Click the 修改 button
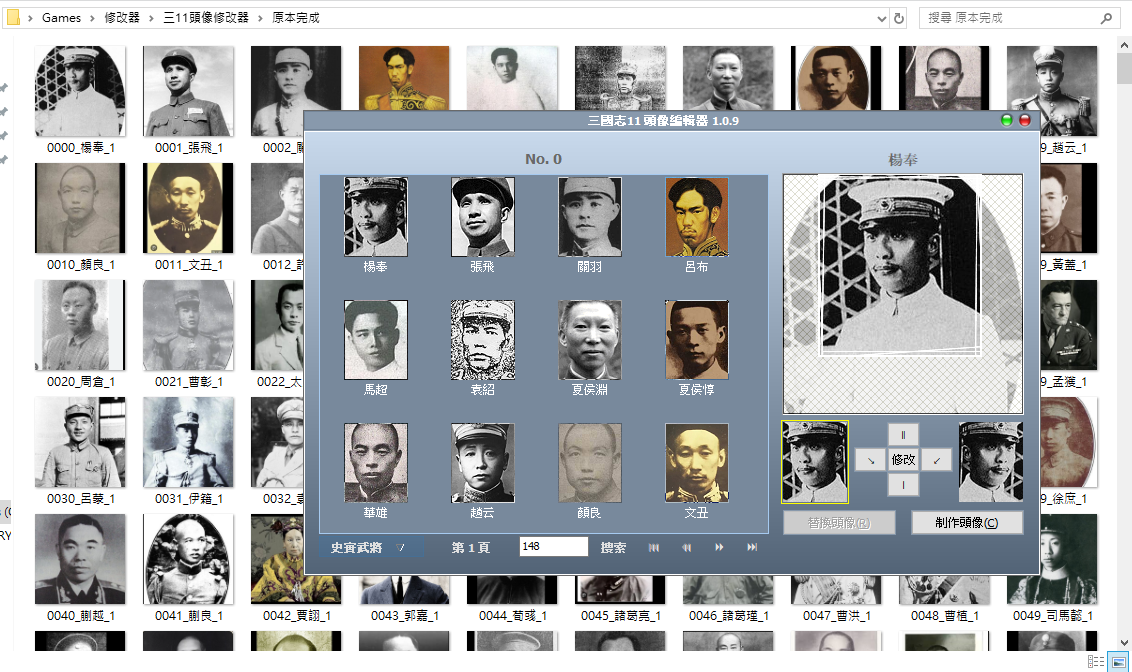Viewport: 1132px width, 672px height. [903, 460]
